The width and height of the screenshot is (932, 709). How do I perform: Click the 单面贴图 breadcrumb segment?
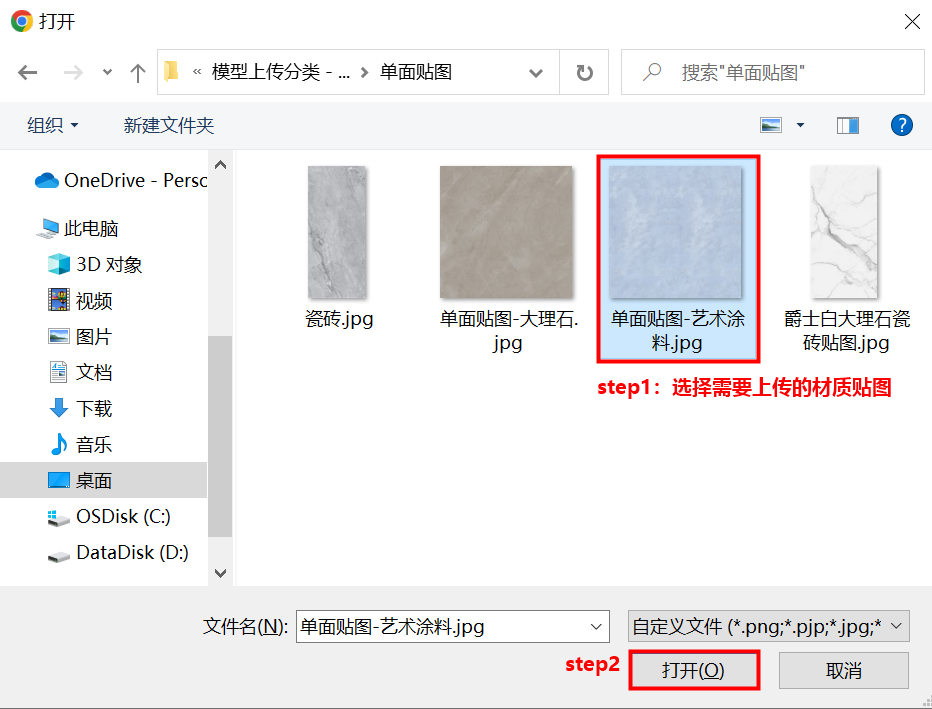tap(416, 72)
